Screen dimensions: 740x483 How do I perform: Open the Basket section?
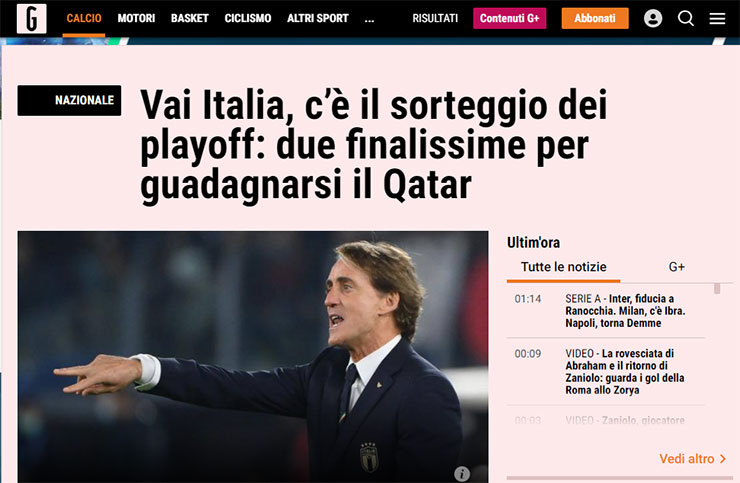[190, 18]
